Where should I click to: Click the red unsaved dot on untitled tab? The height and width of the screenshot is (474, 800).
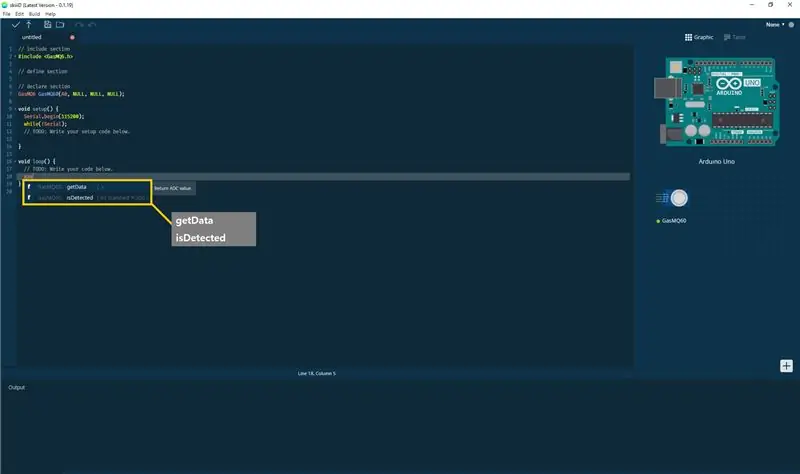[x=72, y=37]
